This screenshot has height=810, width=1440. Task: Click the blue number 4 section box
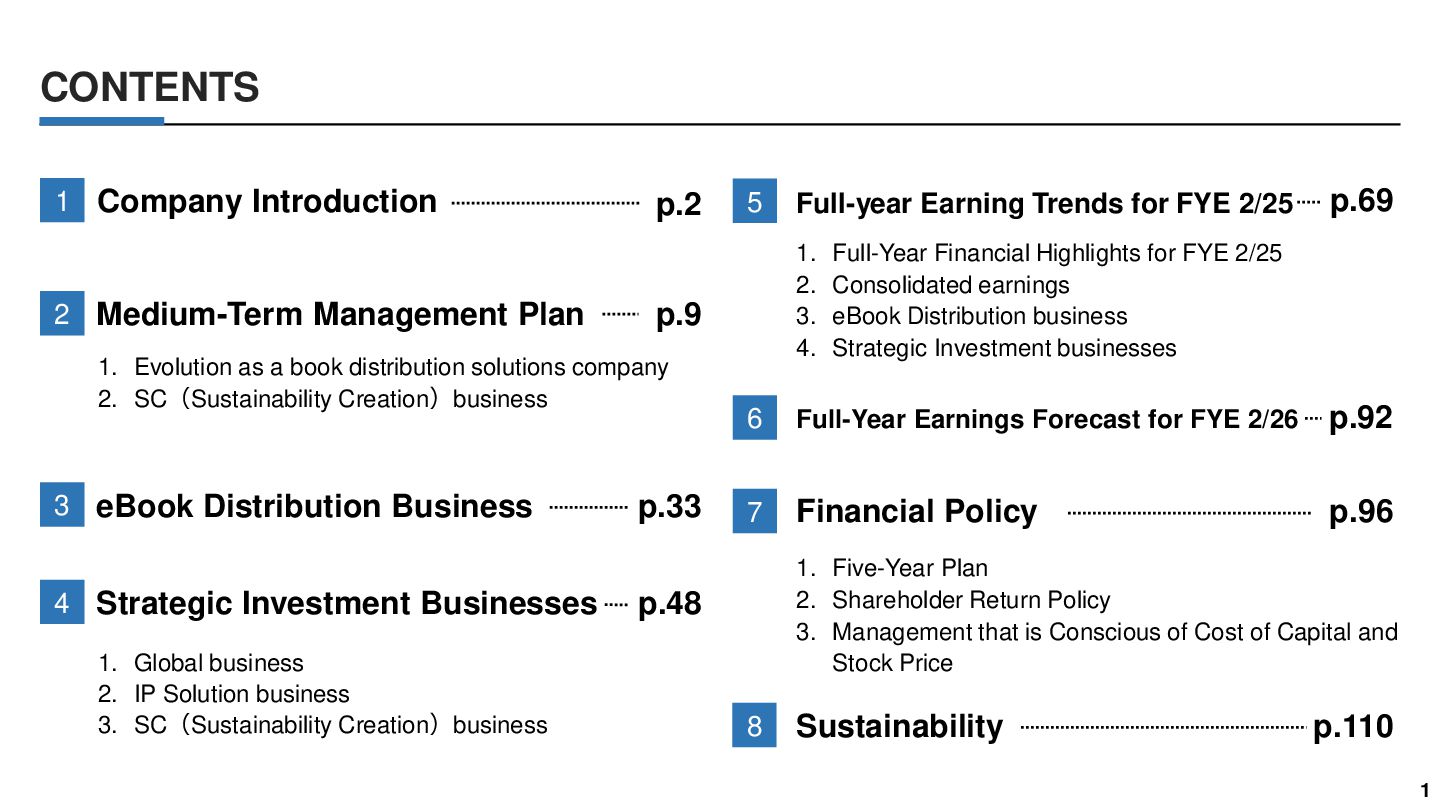click(x=62, y=602)
